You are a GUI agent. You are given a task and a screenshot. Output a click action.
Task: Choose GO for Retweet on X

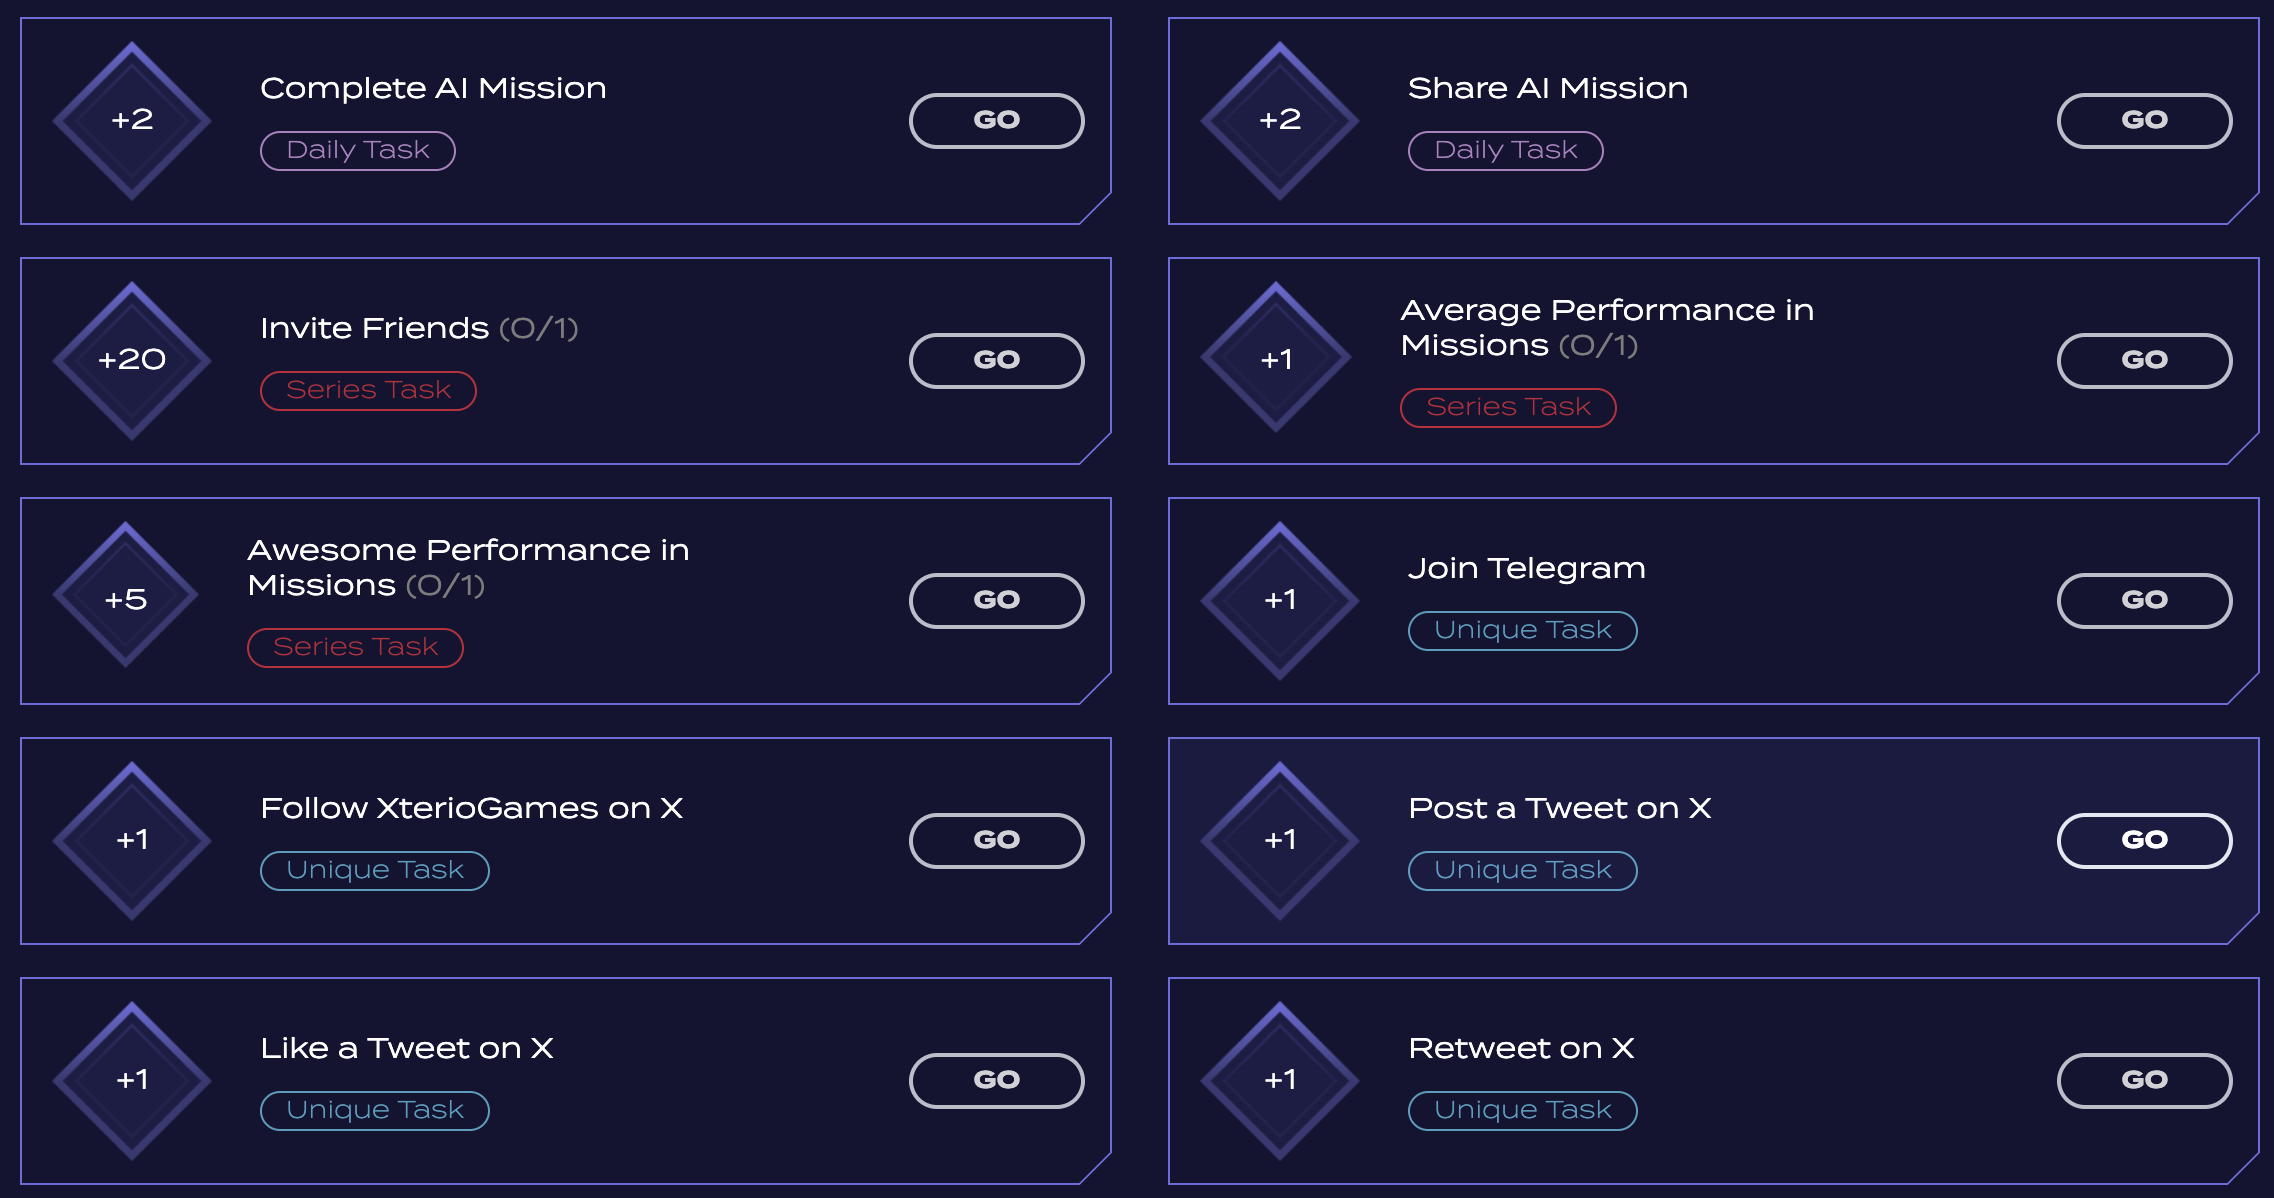click(x=2144, y=1080)
